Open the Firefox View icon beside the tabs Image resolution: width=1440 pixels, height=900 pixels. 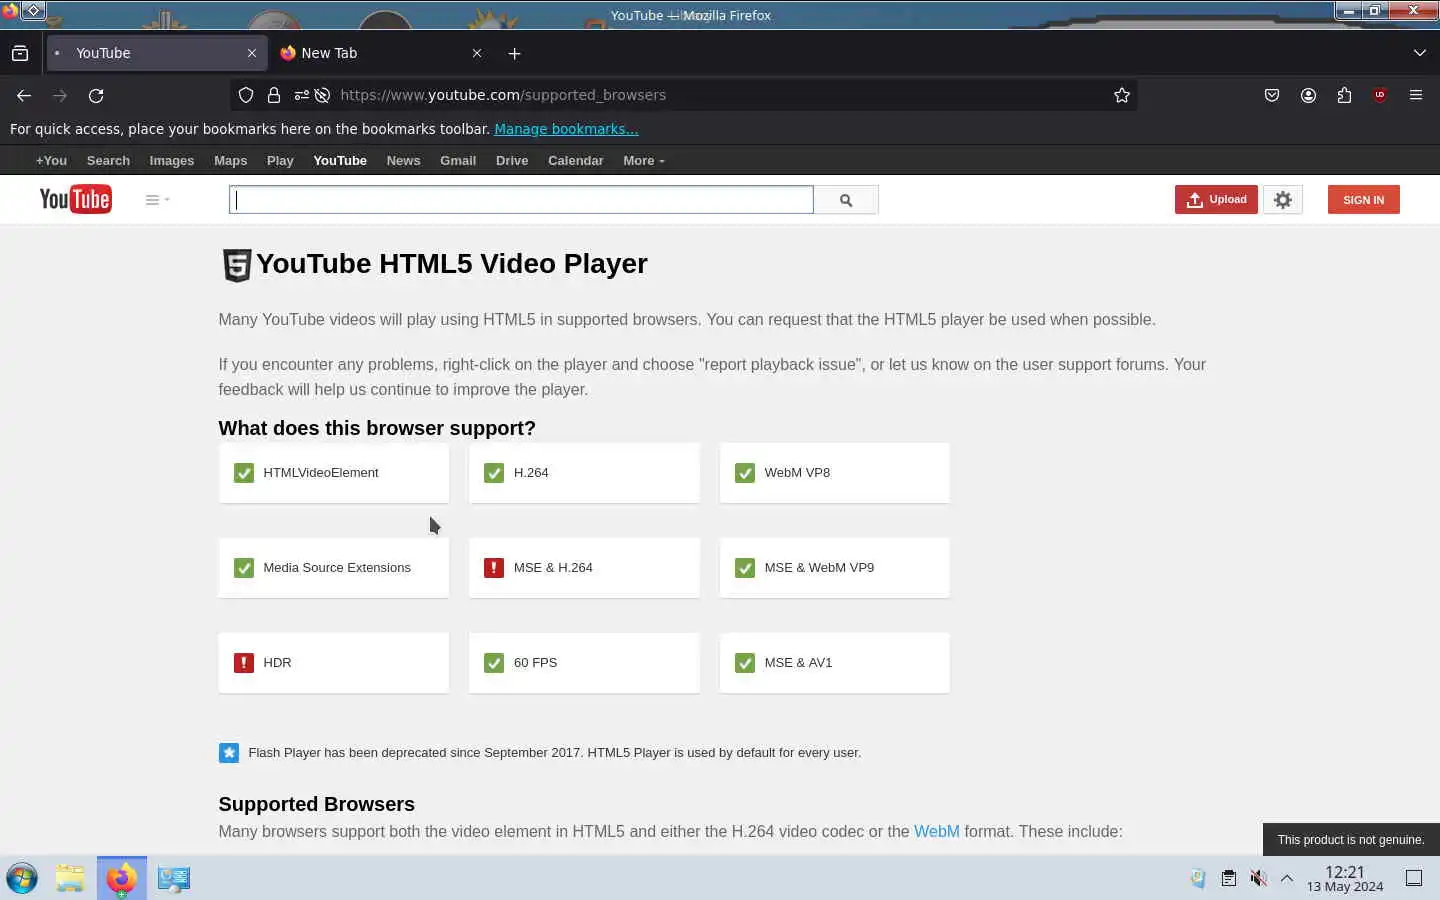tap(20, 53)
